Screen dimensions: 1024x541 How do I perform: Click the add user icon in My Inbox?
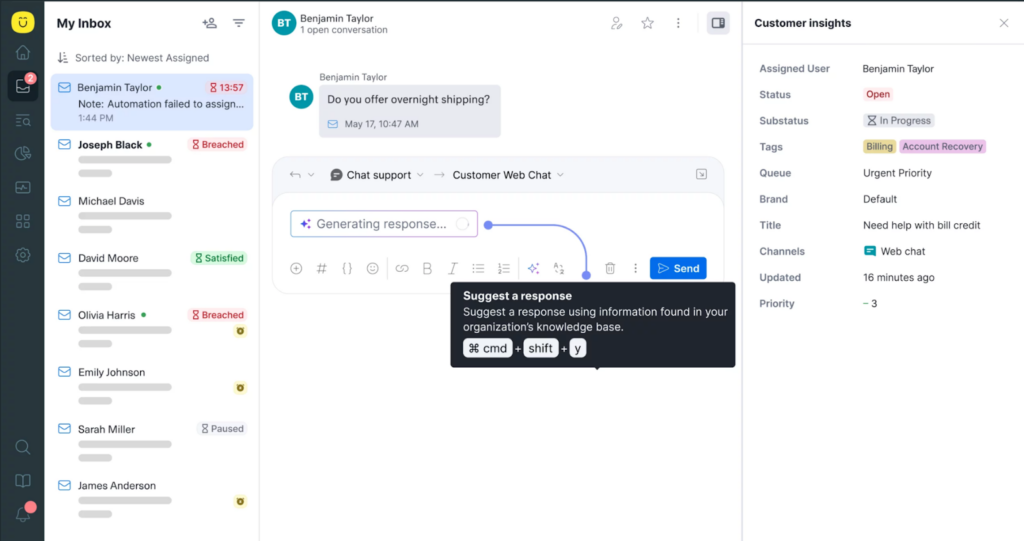tap(209, 23)
